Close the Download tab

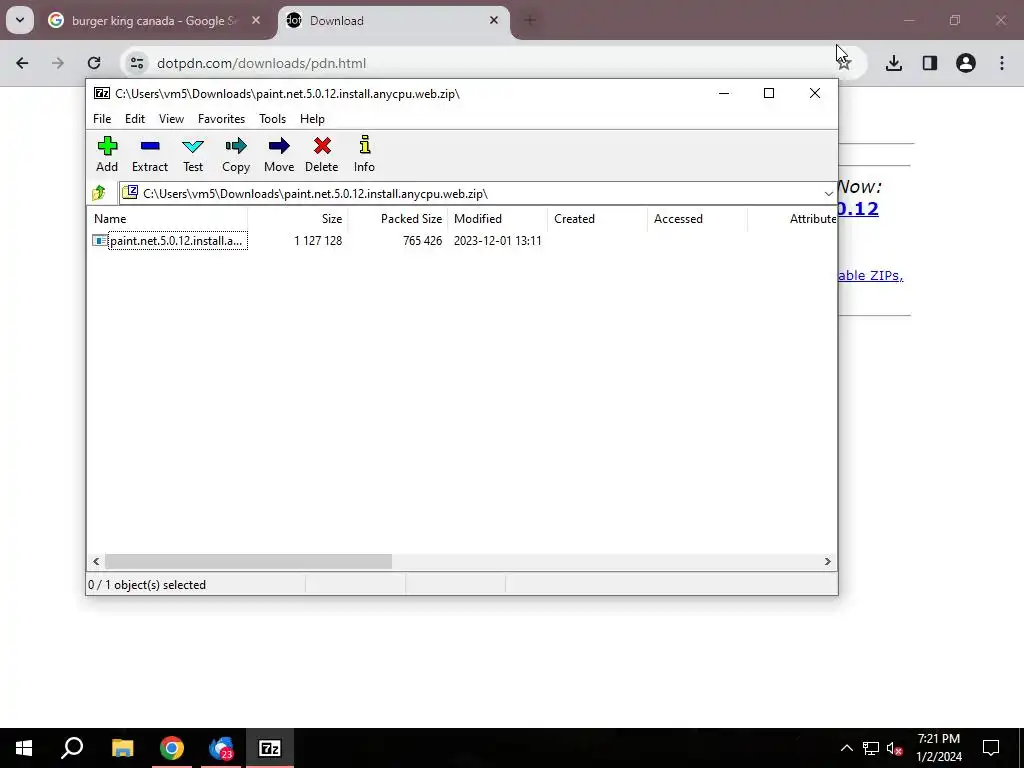[x=494, y=20]
